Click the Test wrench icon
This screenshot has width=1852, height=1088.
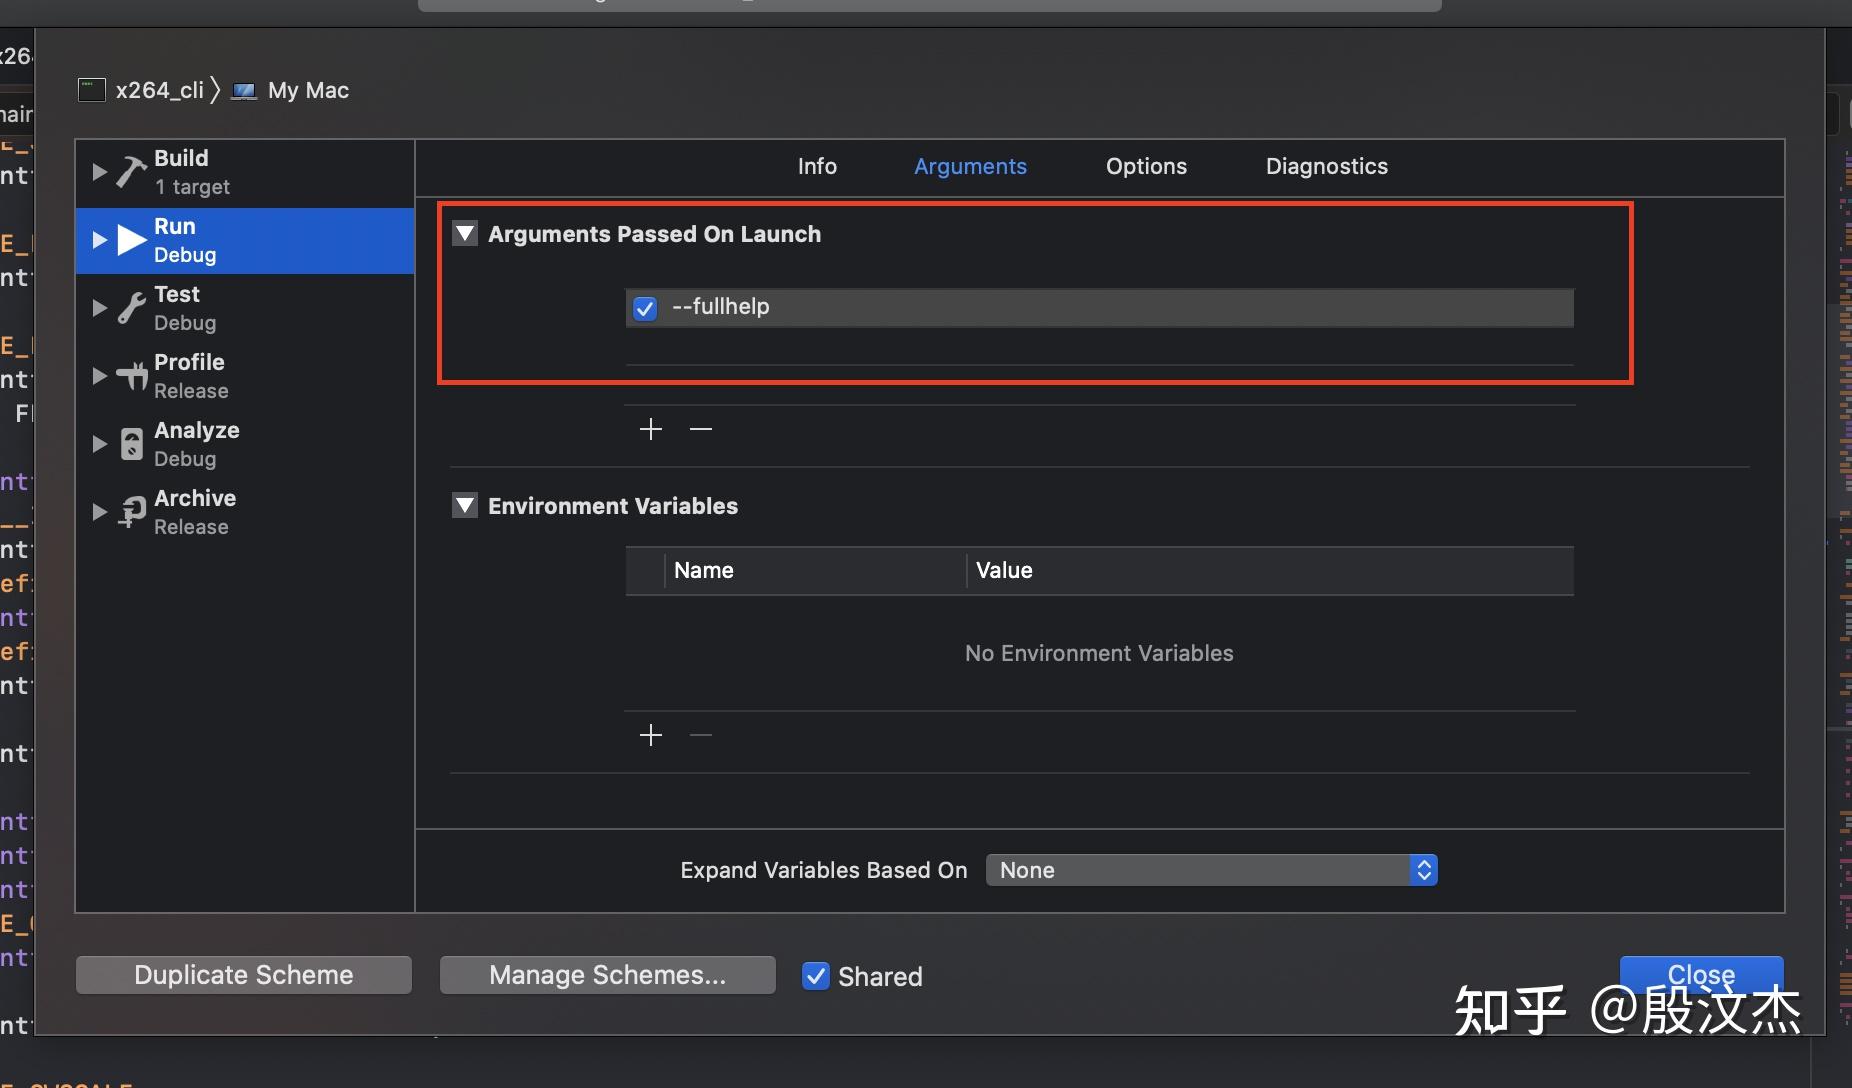coord(131,308)
